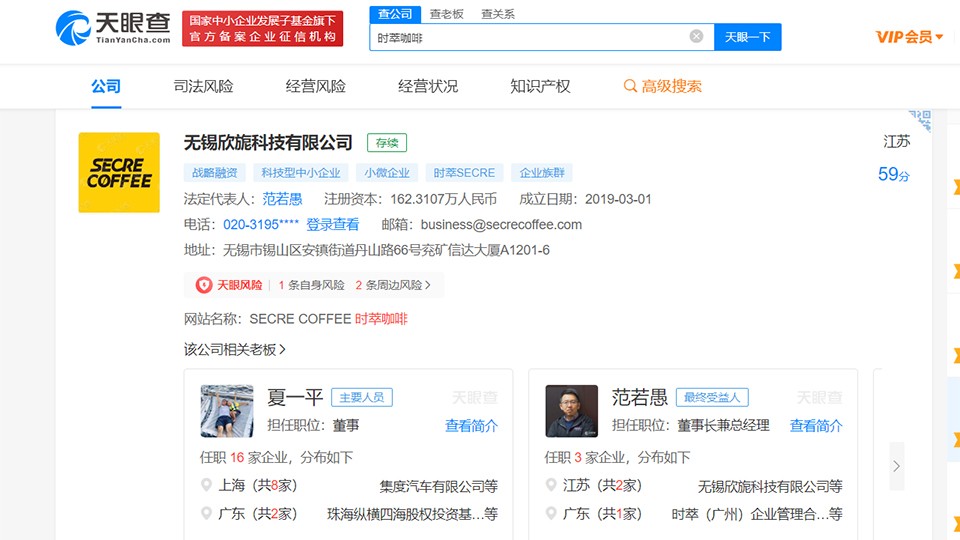Image resolution: width=960 pixels, height=540 pixels.
Task: Click location pin for 上海（共8家）
Action: [x=206, y=486]
